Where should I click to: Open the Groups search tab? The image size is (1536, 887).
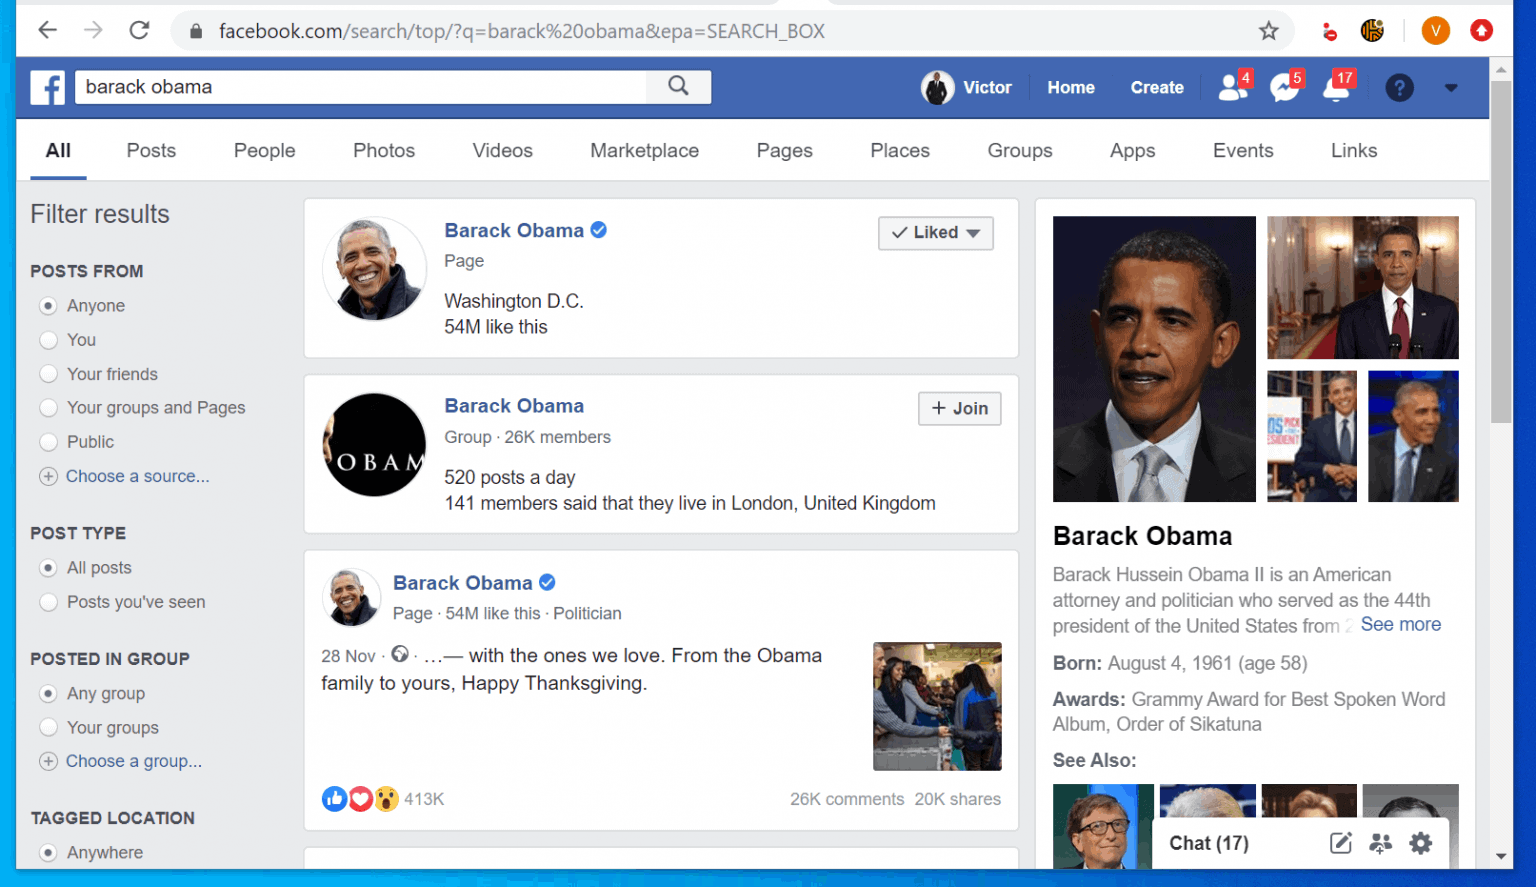(x=1020, y=151)
